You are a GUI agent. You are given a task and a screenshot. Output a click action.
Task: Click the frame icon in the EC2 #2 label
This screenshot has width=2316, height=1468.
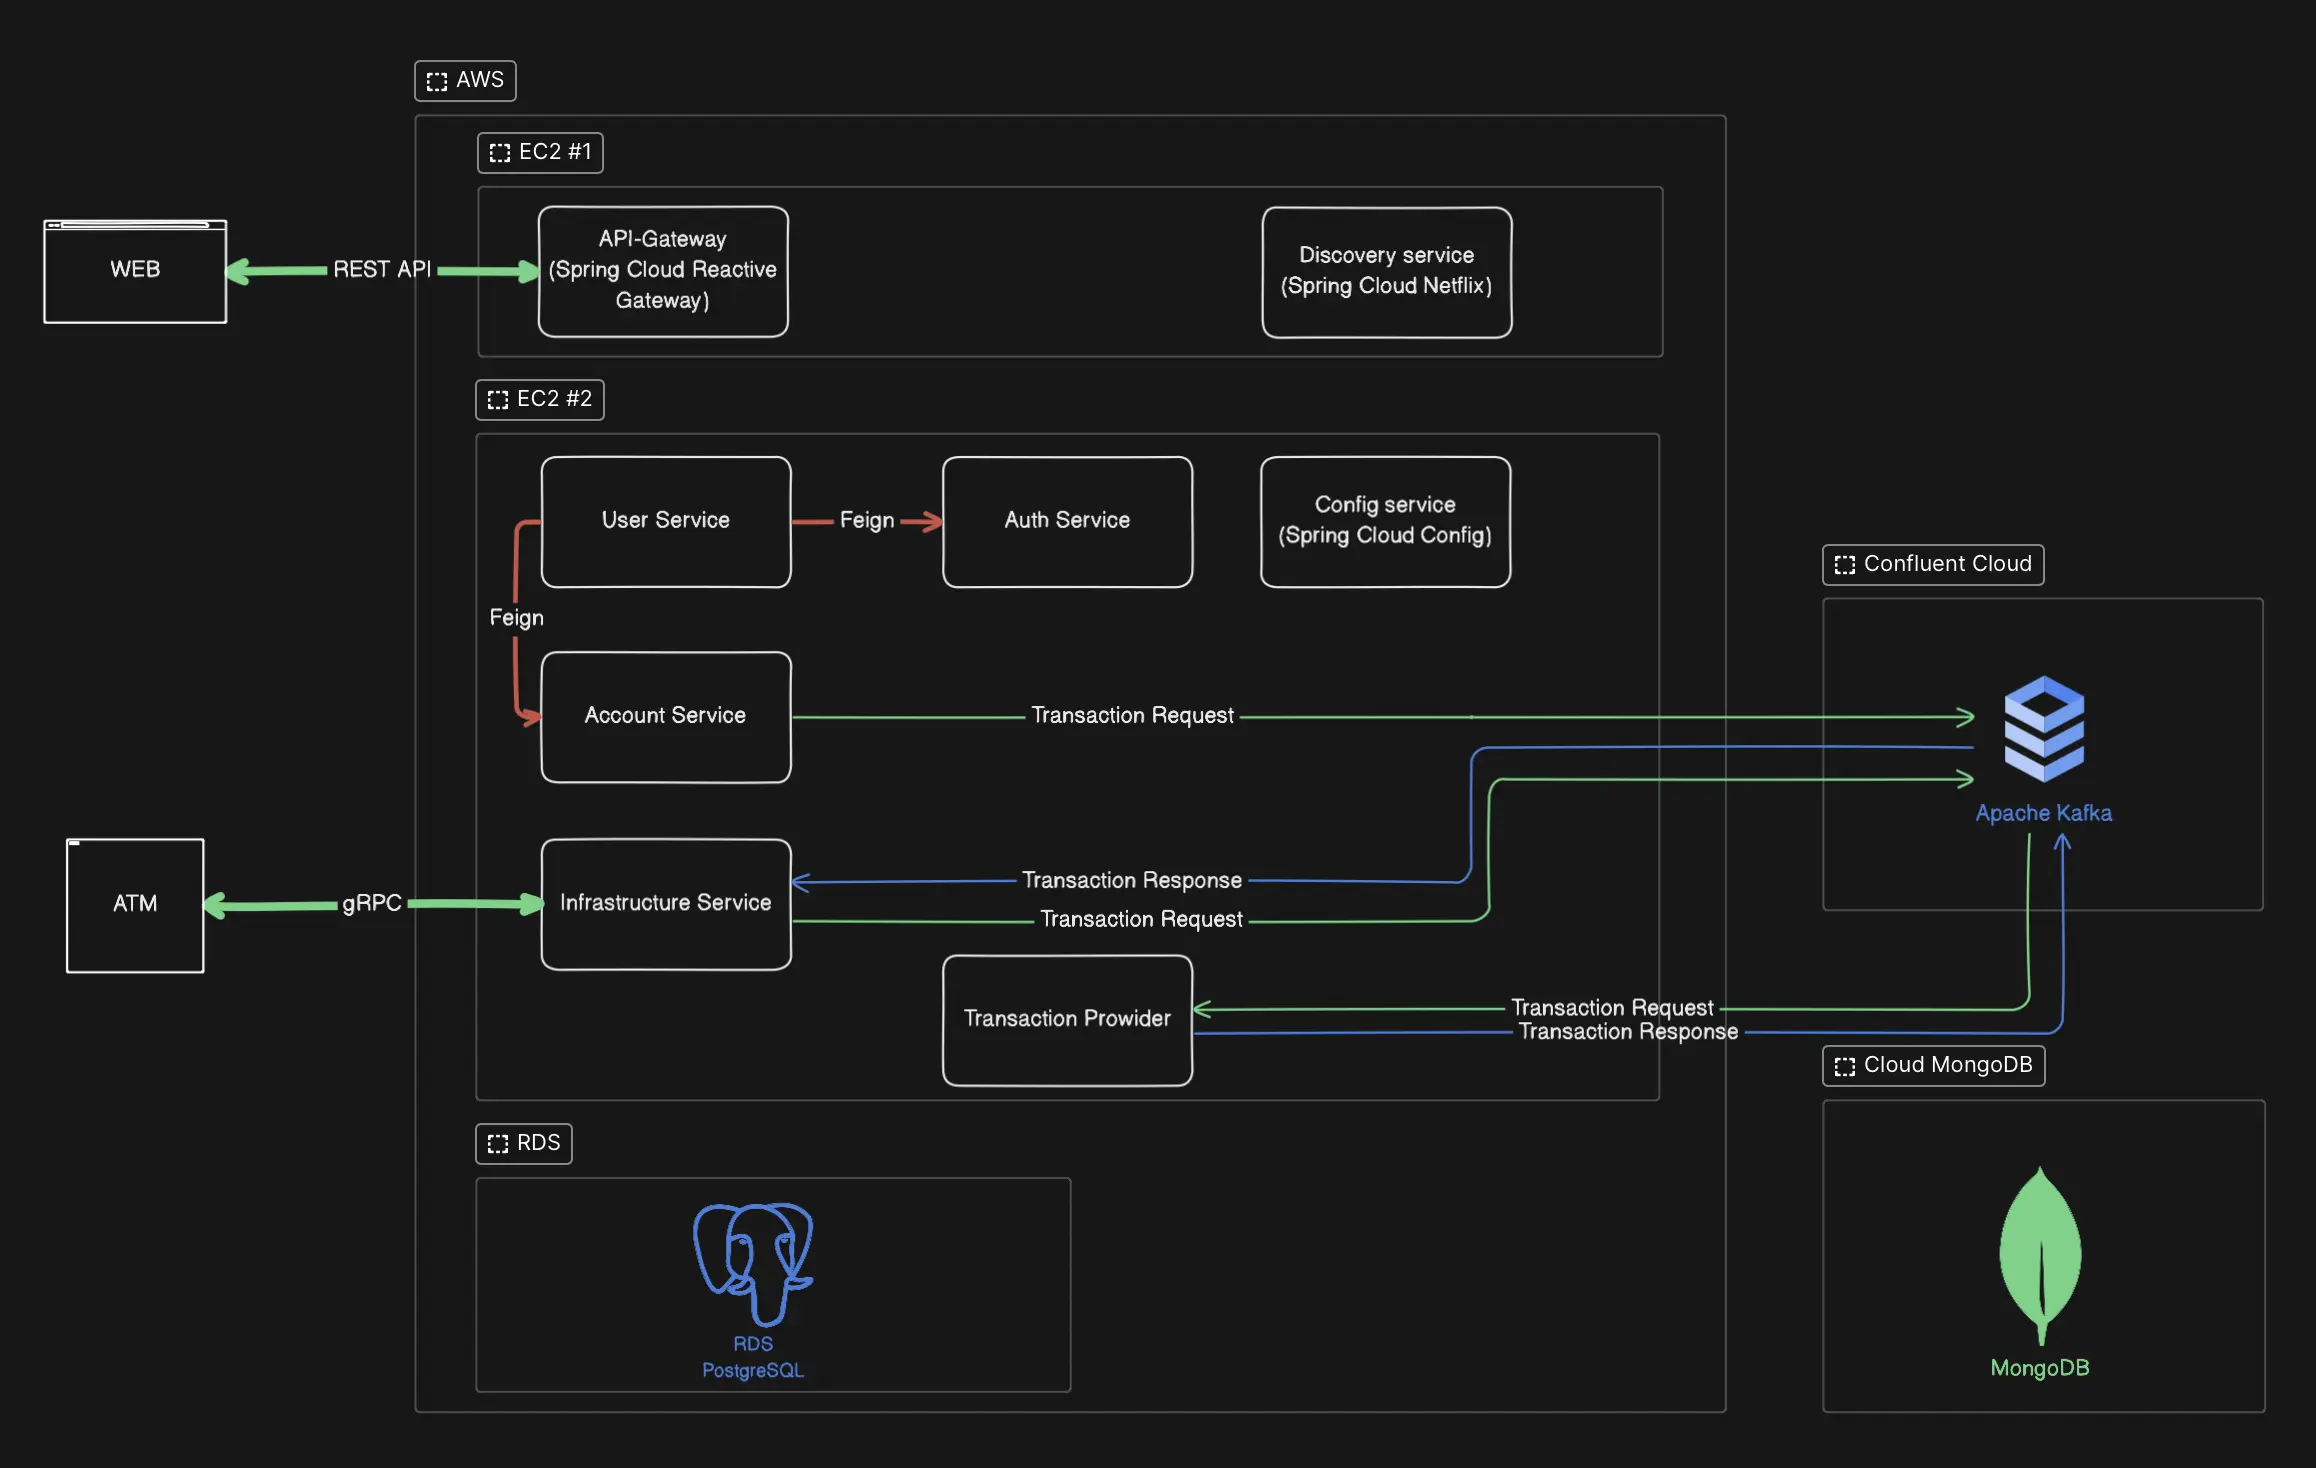(x=498, y=401)
